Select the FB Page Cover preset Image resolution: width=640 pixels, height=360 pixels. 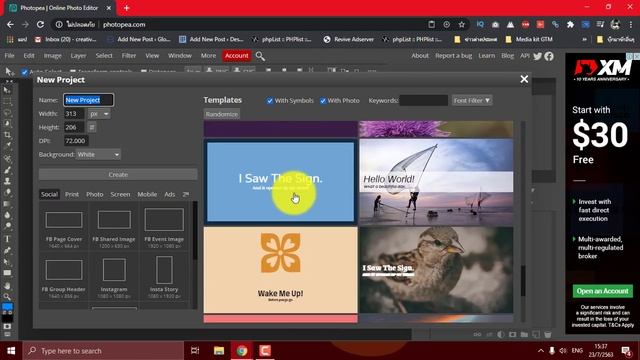coord(64,227)
